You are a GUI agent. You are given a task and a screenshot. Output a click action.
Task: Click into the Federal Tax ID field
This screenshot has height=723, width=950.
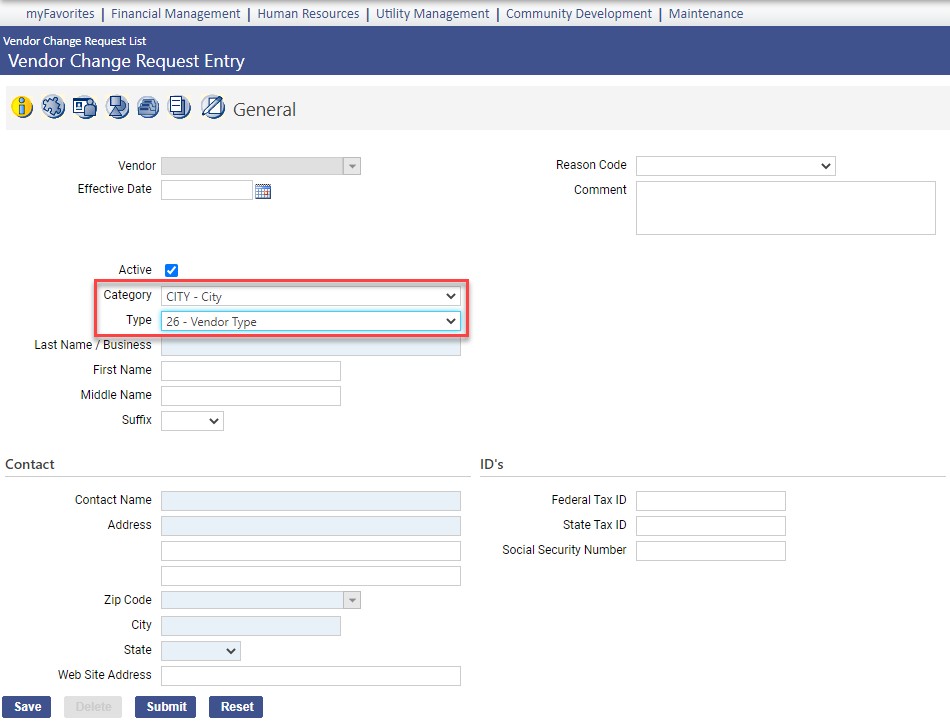(710, 500)
